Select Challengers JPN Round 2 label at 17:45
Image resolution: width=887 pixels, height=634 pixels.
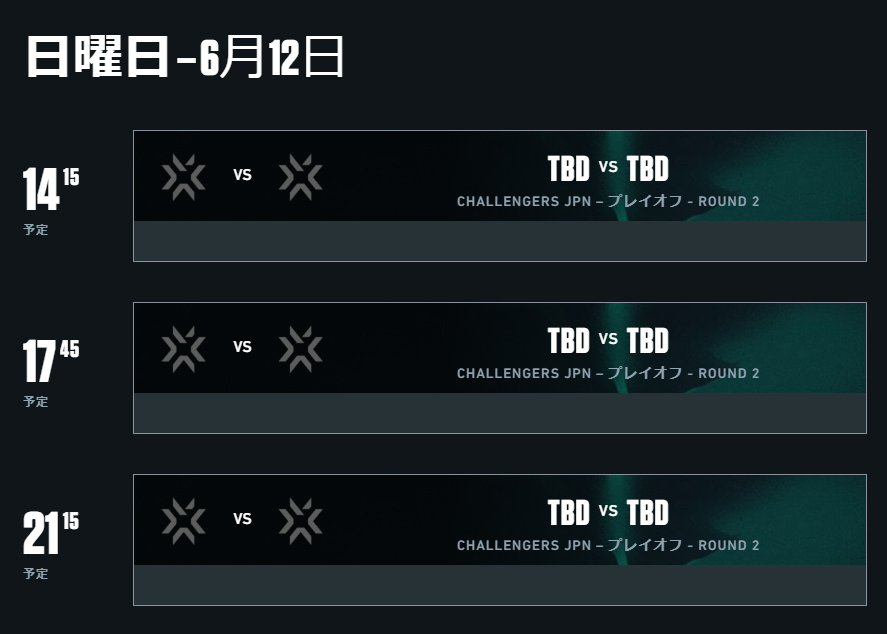tap(608, 373)
